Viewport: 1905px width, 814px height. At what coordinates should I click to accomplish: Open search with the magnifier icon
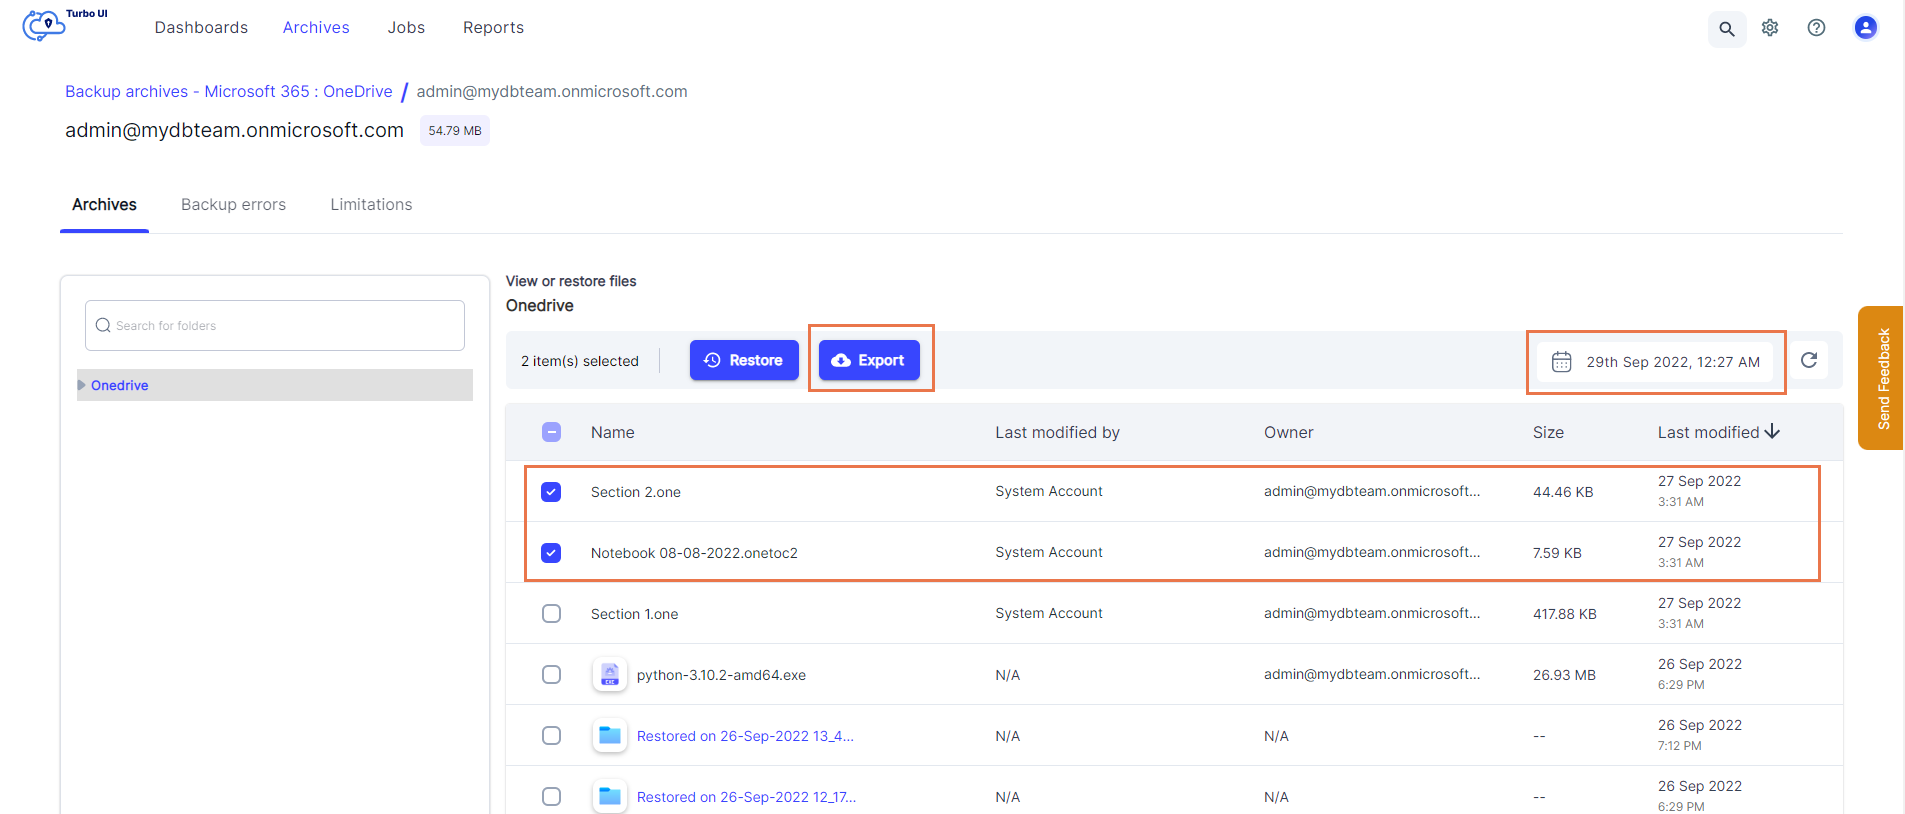pyautogui.click(x=1726, y=29)
